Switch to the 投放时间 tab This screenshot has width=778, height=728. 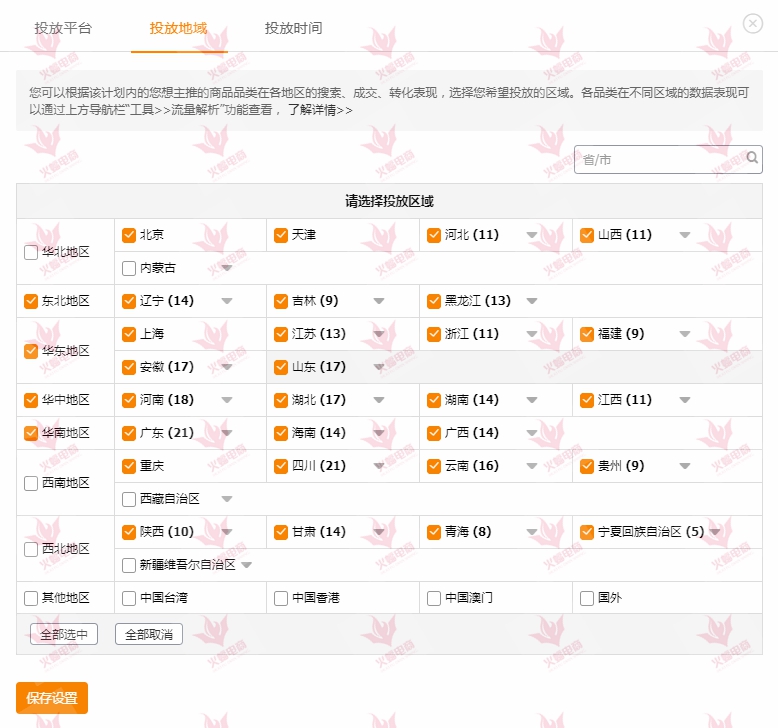click(293, 28)
